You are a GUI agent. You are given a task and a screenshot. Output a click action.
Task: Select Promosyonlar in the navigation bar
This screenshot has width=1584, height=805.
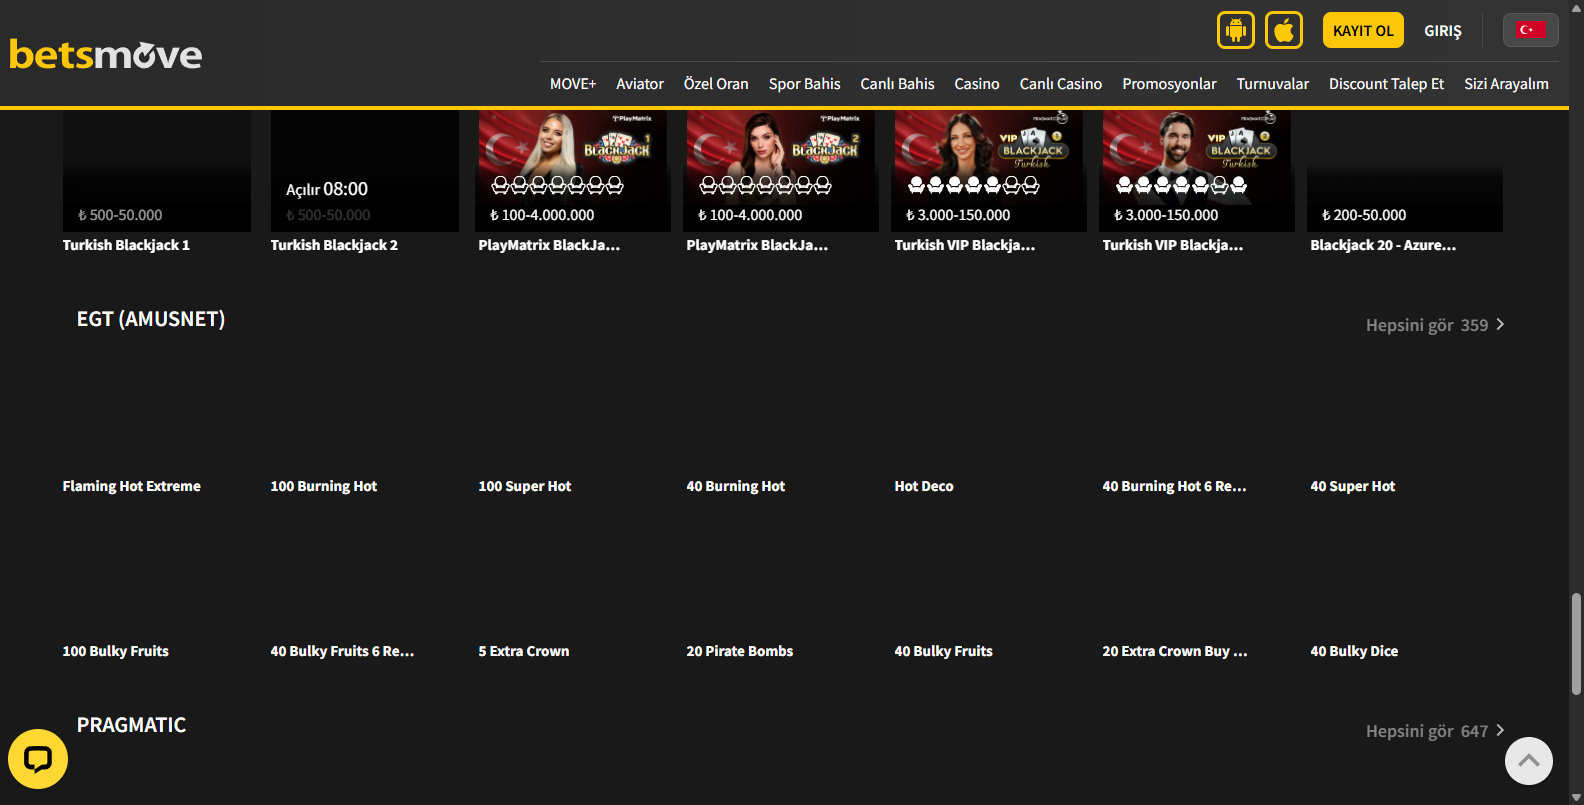[1168, 84]
